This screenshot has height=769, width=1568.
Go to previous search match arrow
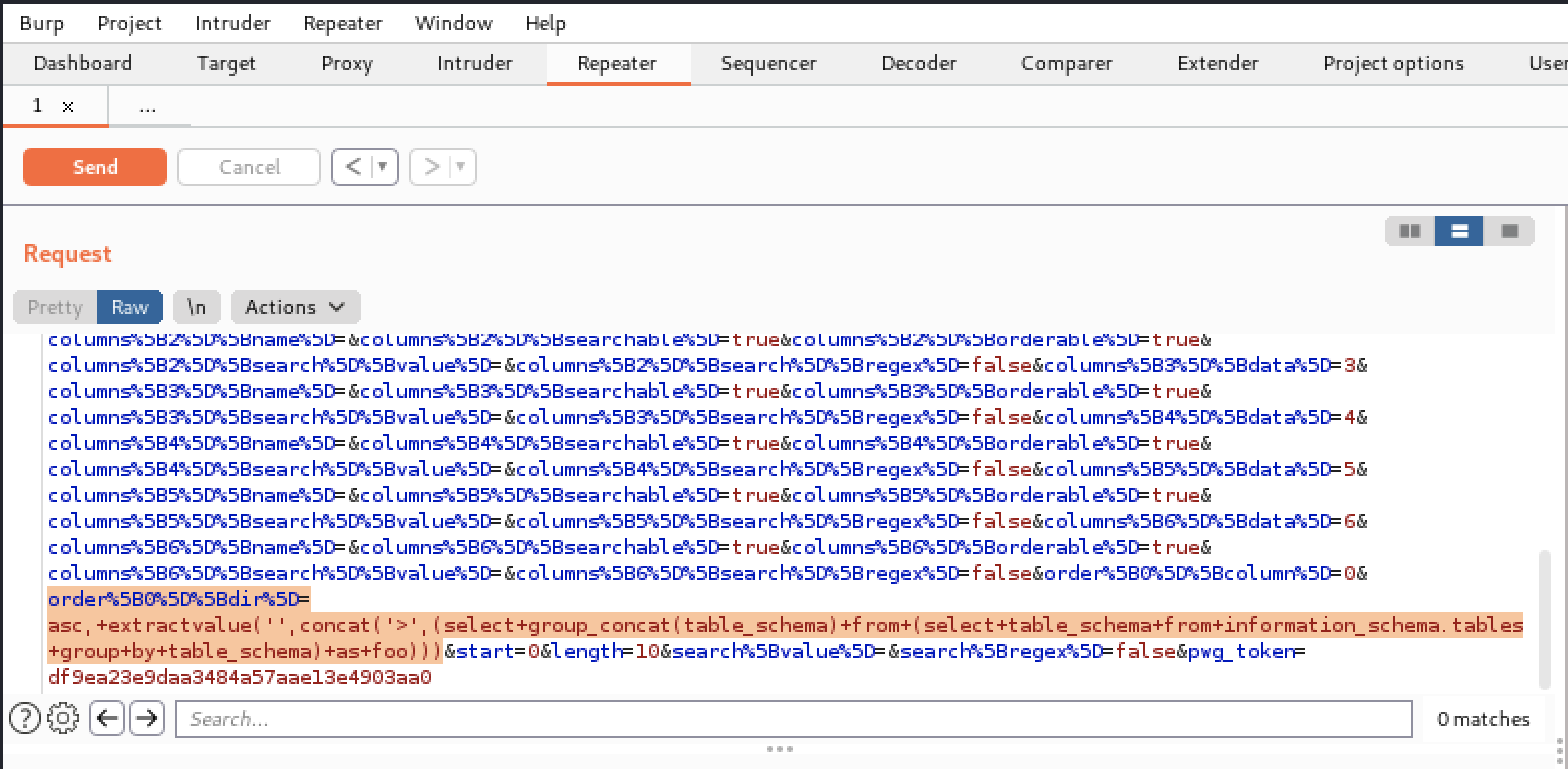click(107, 718)
